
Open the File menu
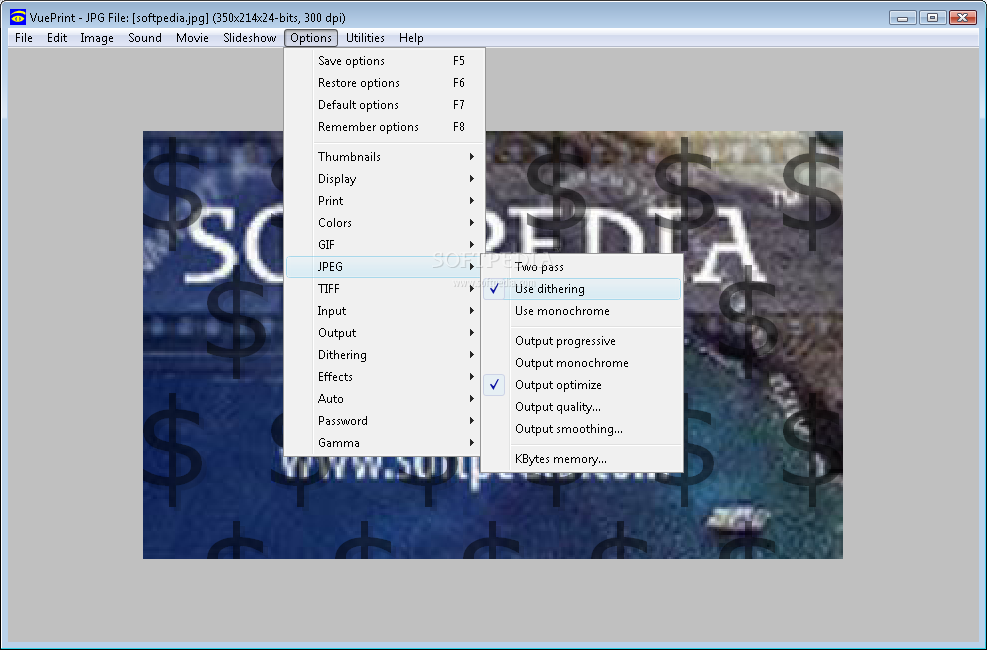point(24,38)
